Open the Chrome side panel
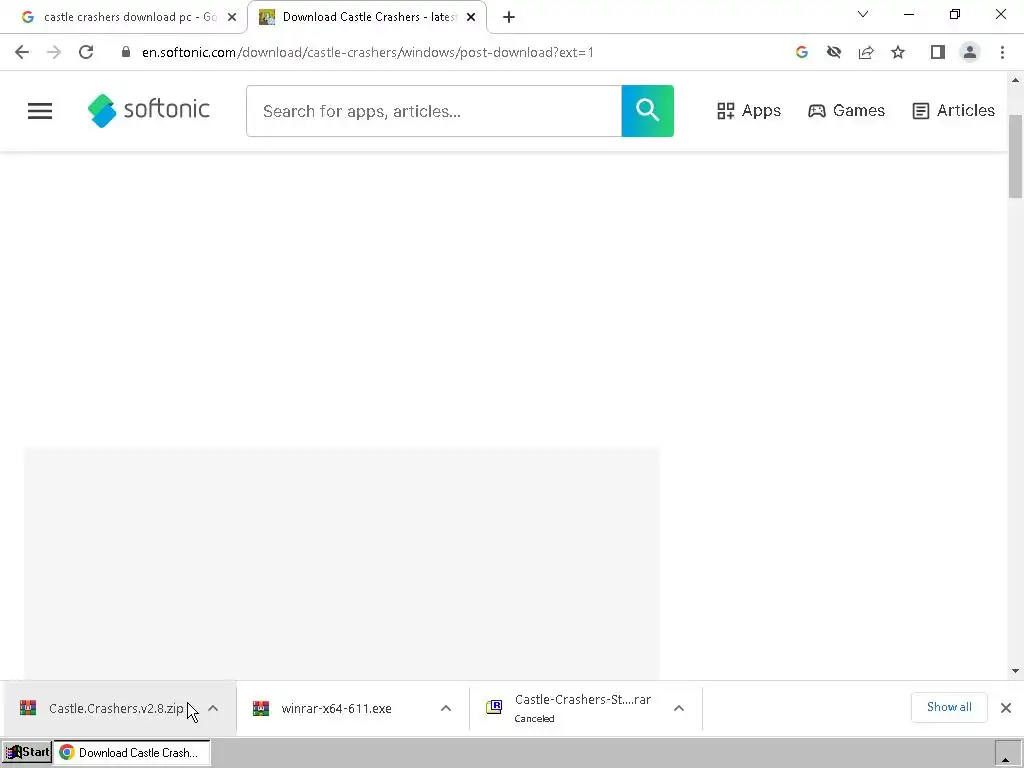 tap(938, 52)
